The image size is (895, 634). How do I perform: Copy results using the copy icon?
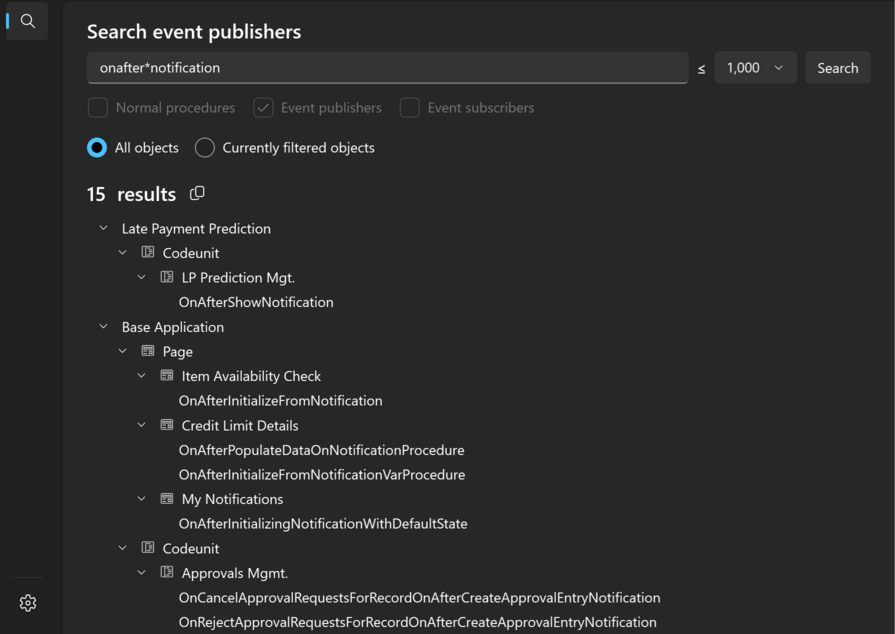(197, 193)
